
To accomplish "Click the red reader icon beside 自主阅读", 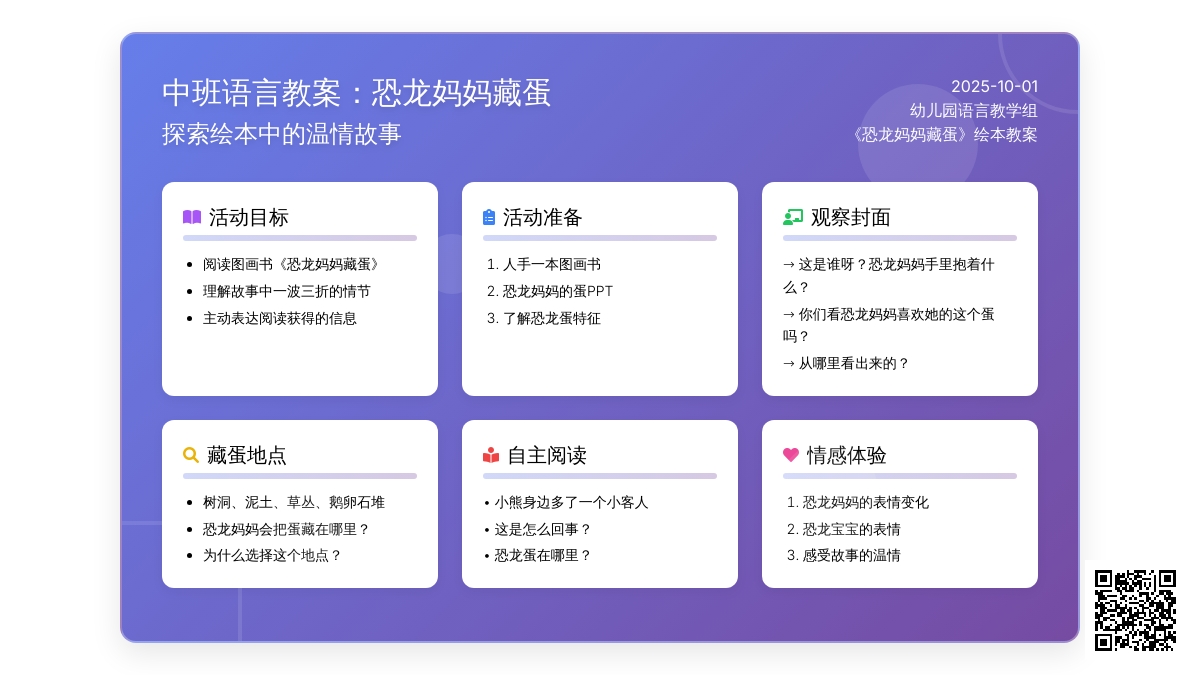I will point(491,455).
